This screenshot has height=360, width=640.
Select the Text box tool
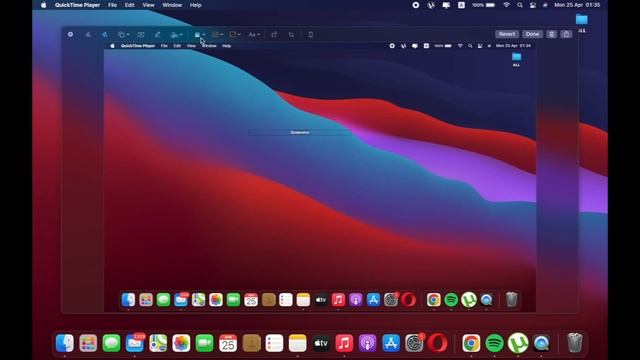[x=141, y=35]
